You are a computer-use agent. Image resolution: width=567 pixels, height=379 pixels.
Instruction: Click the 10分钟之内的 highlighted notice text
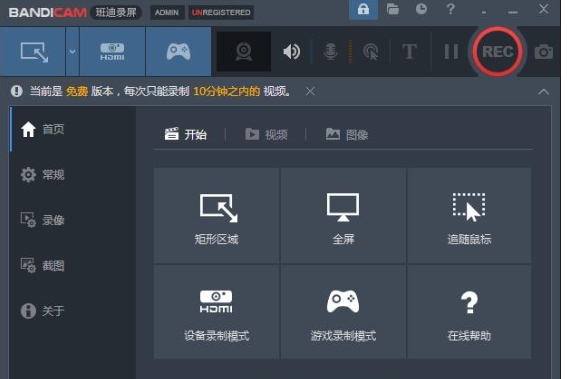[227, 91]
